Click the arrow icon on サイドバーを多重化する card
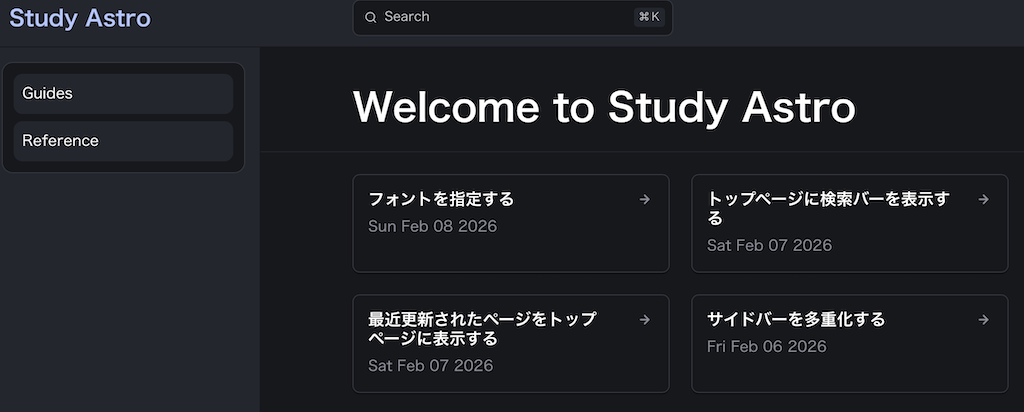 [984, 320]
